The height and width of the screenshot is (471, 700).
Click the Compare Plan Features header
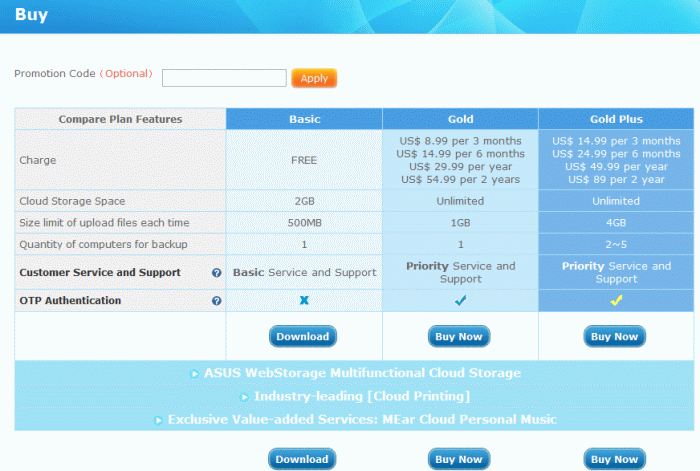(x=121, y=119)
